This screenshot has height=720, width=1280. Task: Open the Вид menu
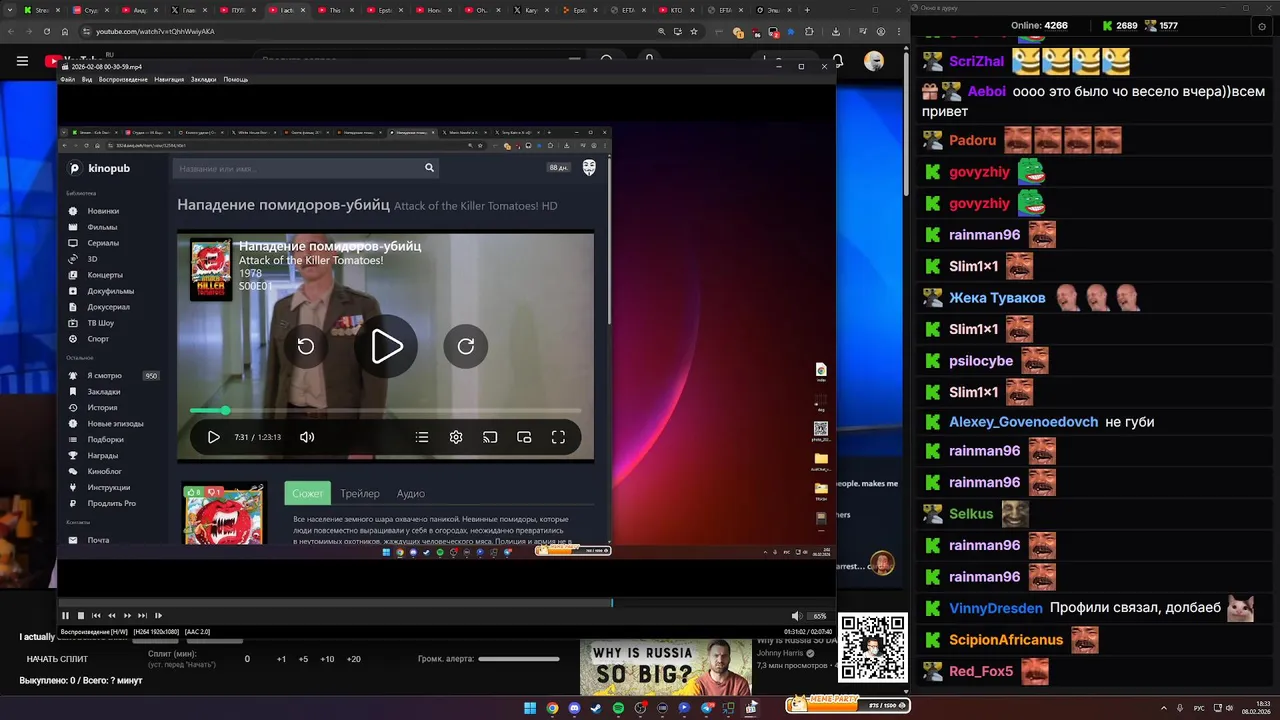coord(87,79)
